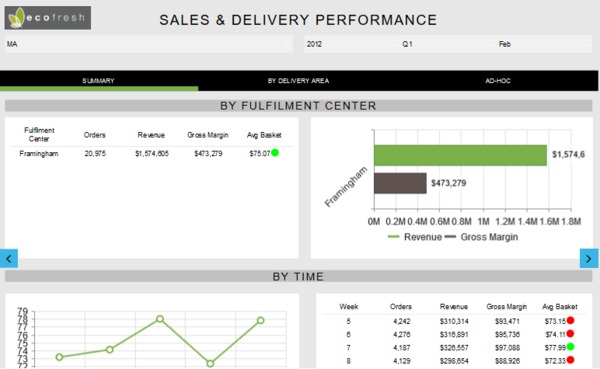This screenshot has width=600, height=369.
Task: Open the 2012 year dropdown
Action: (x=352, y=44)
